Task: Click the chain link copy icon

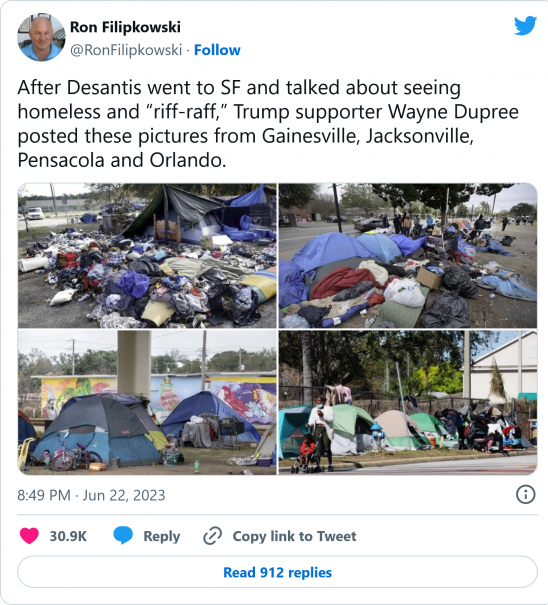Action: (212, 536)
